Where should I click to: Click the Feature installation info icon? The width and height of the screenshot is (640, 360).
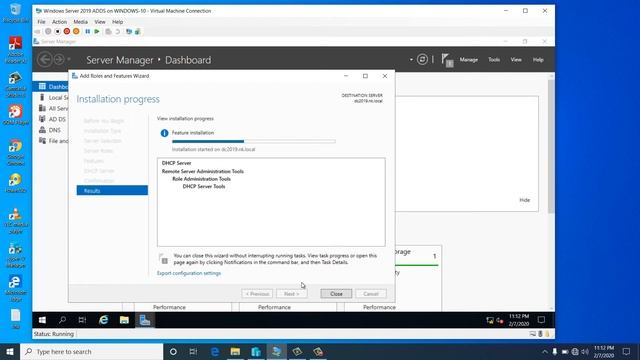click(164, 133)
